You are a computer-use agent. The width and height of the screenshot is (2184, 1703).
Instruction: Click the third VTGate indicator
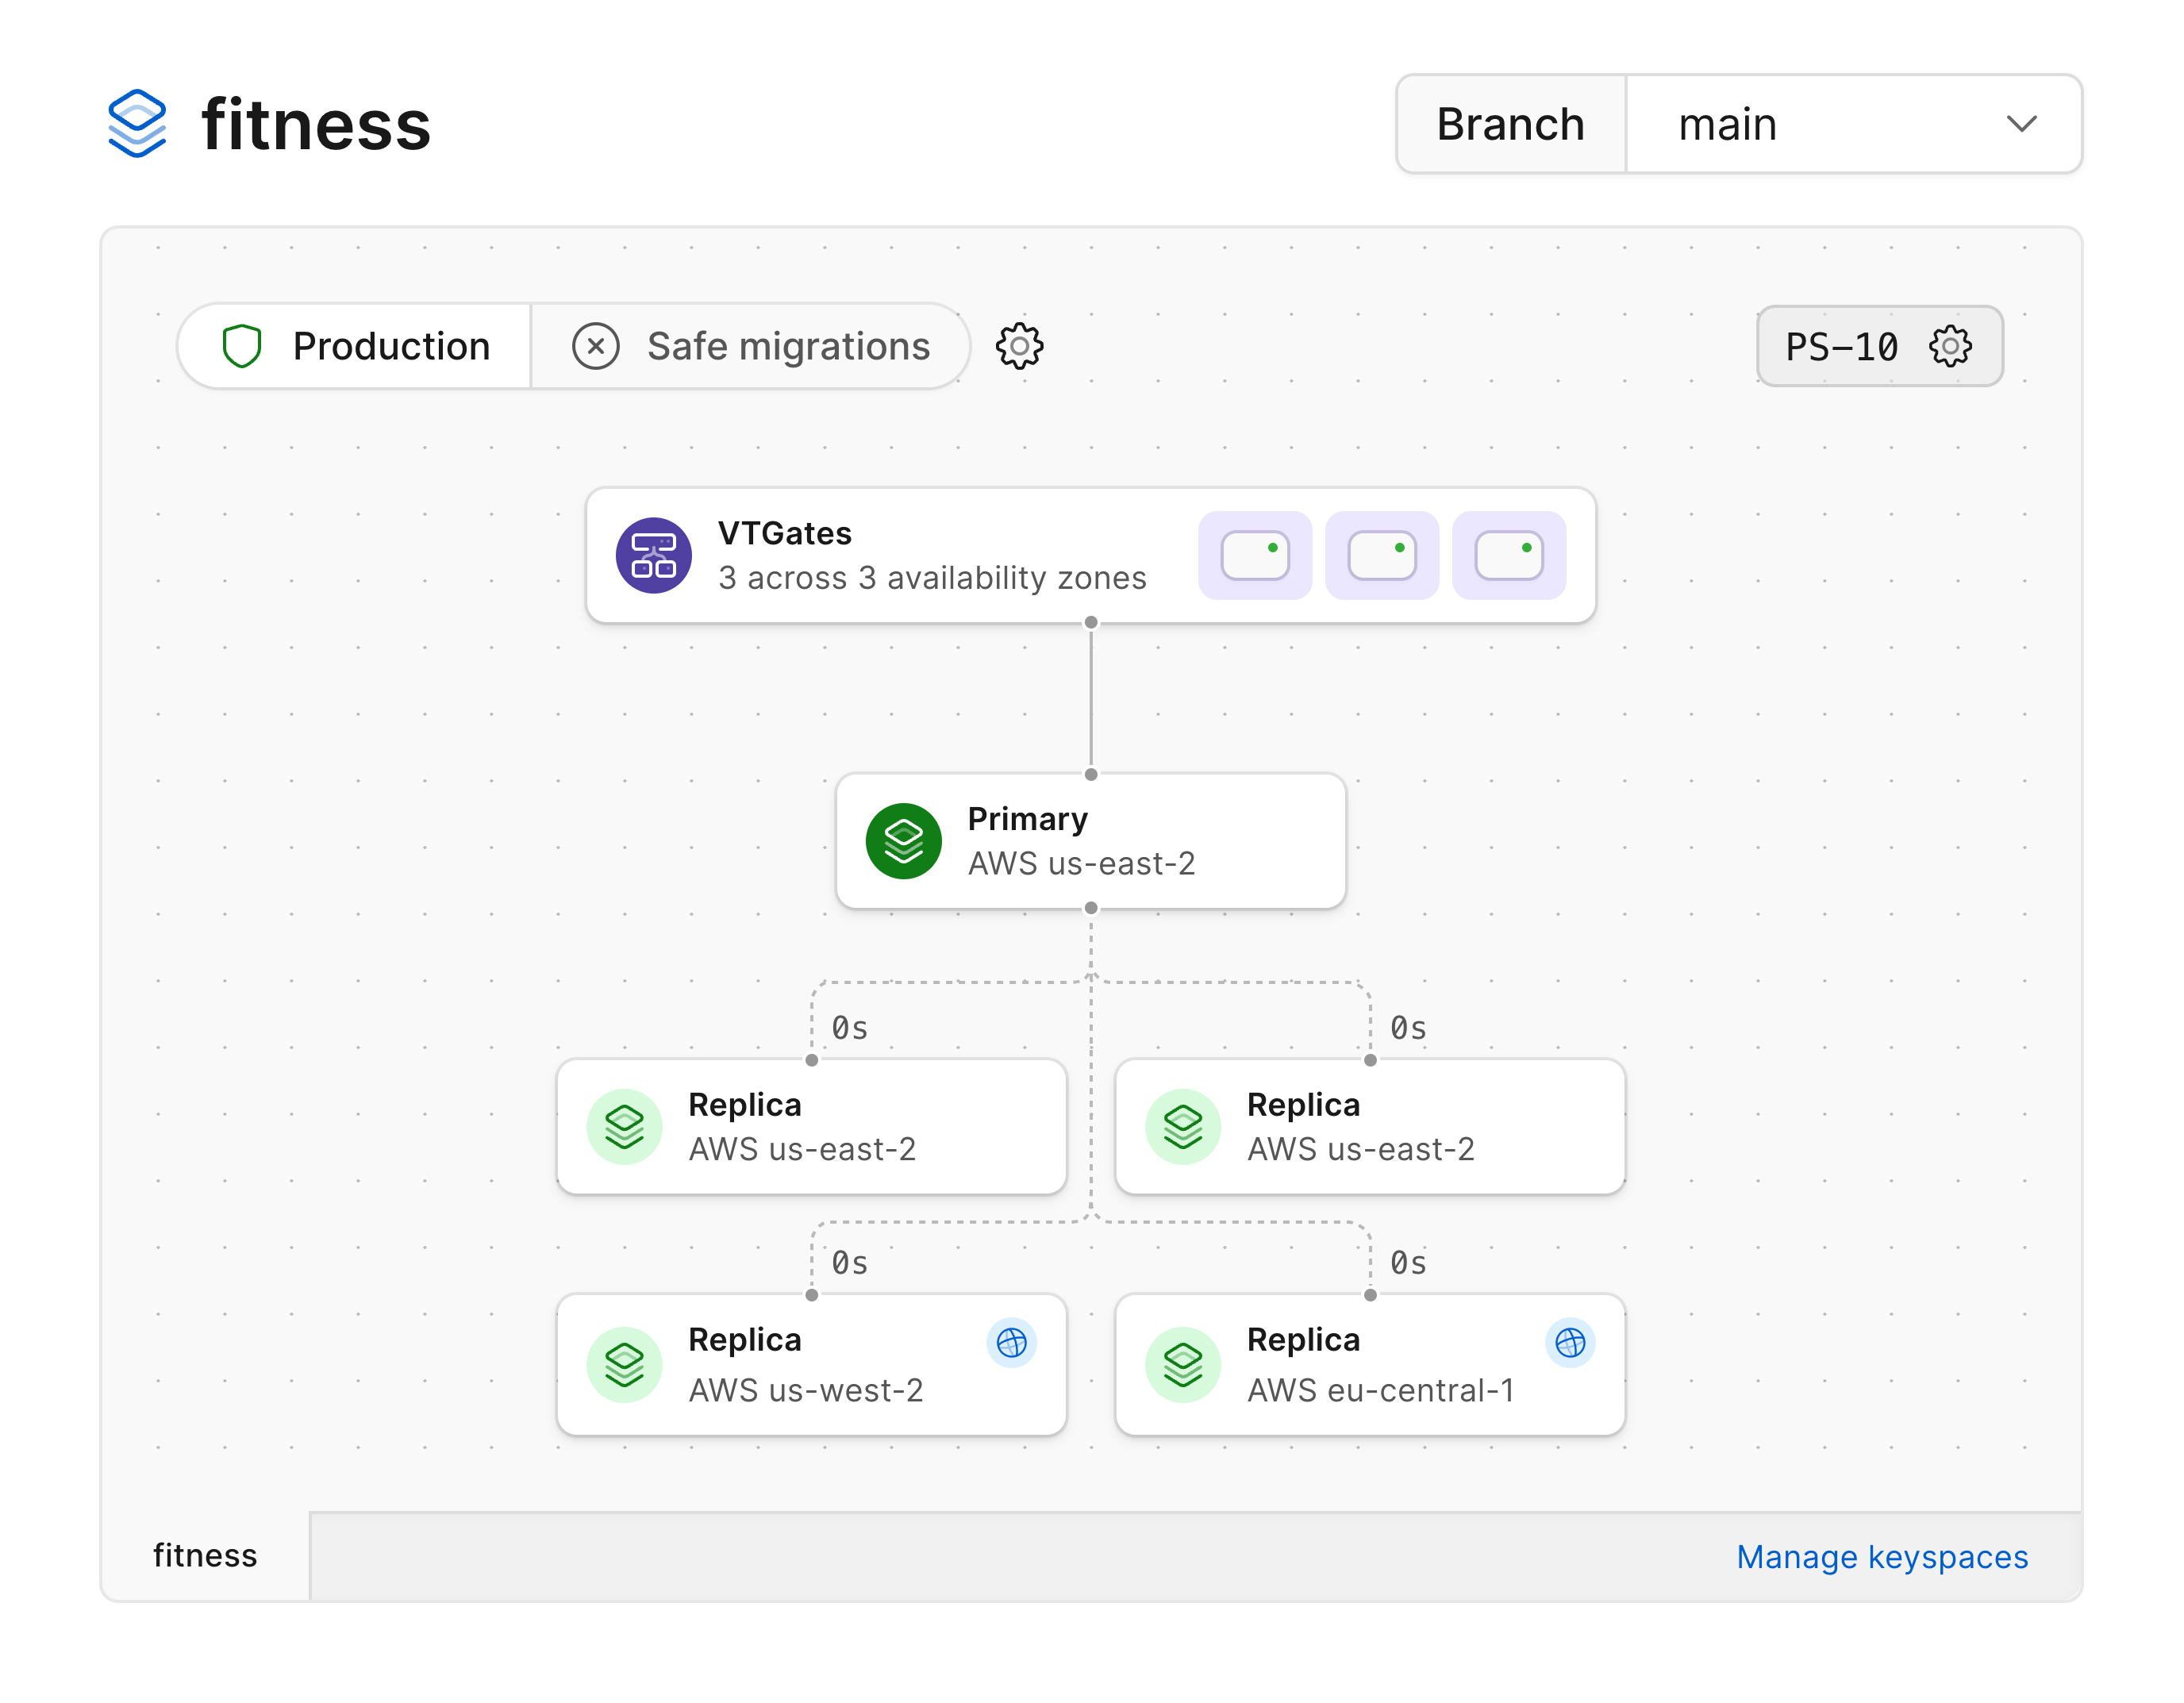tap(1508, 555)
